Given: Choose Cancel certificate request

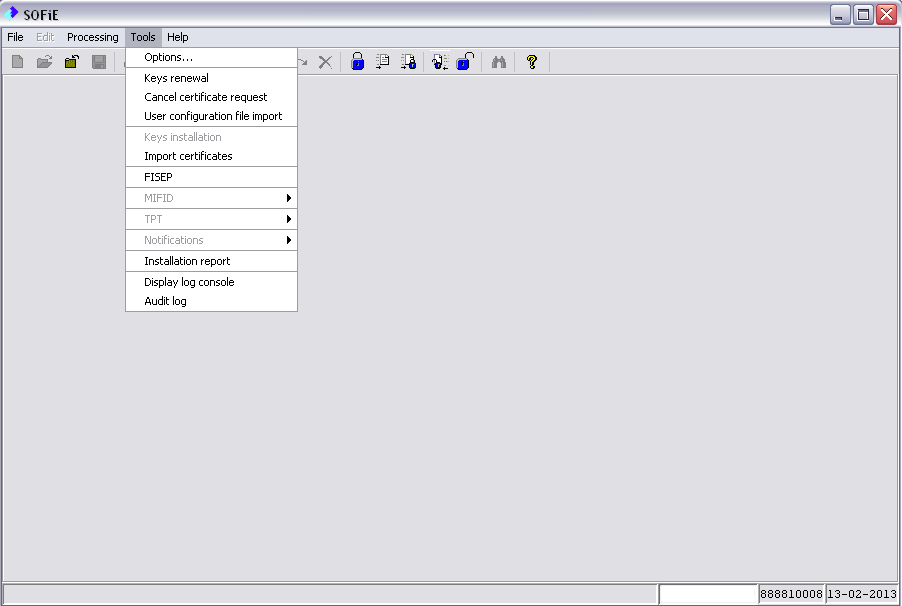Looking at the screenshot, I should [x=205, y=97].
